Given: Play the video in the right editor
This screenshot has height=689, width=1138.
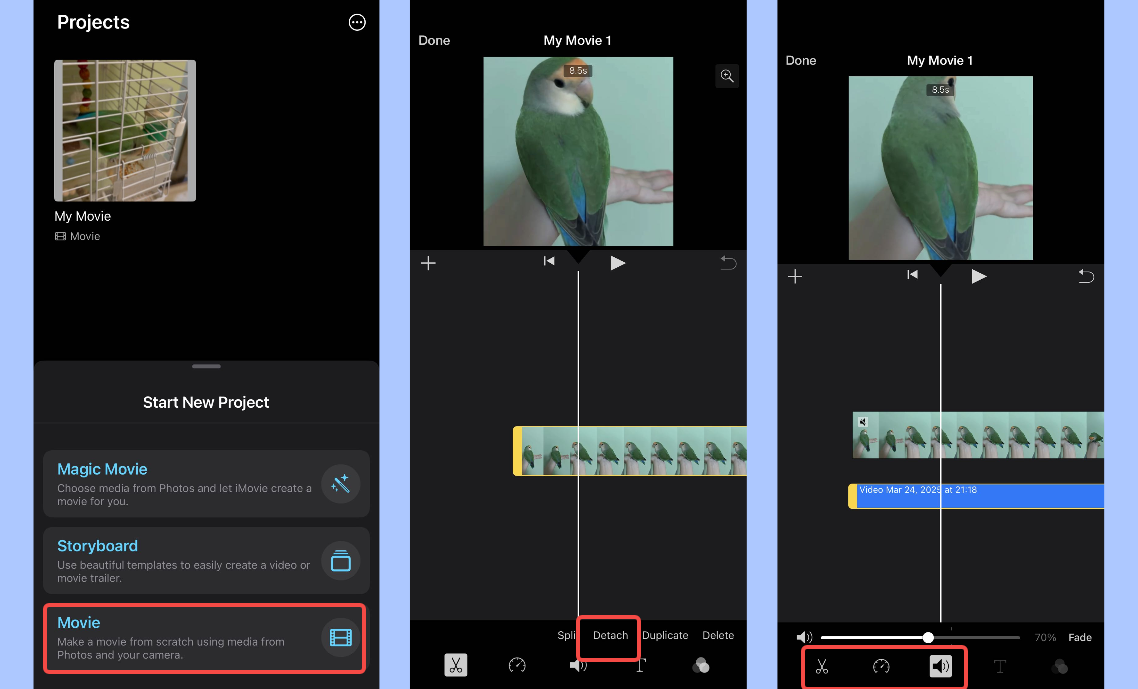Looking at the screenshot, I should tap(978, 277).
